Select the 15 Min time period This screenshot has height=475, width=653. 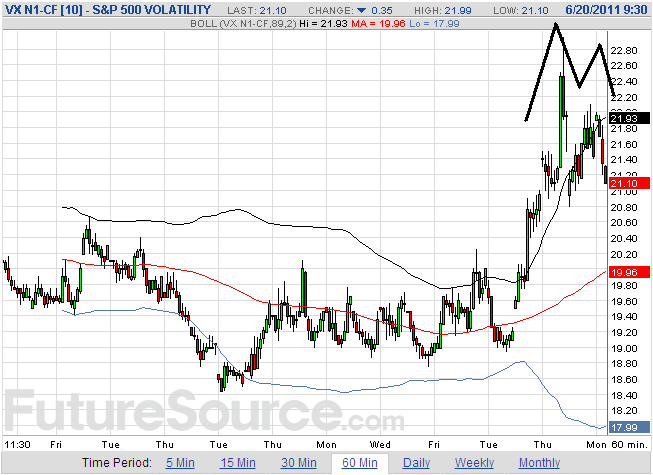pos(238,463)
